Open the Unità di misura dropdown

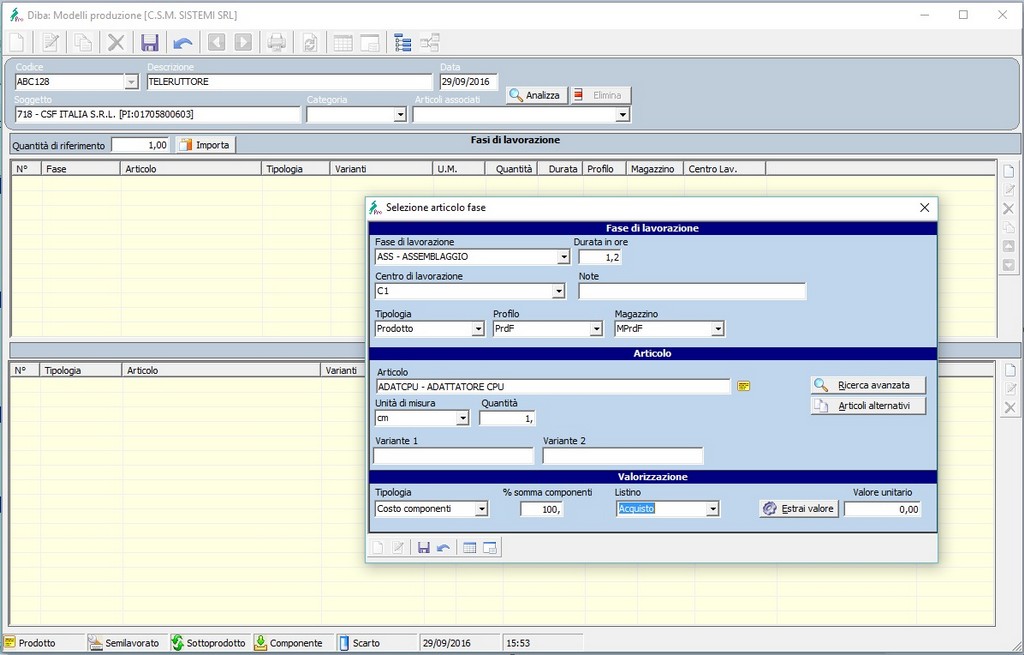coord(462,419)
